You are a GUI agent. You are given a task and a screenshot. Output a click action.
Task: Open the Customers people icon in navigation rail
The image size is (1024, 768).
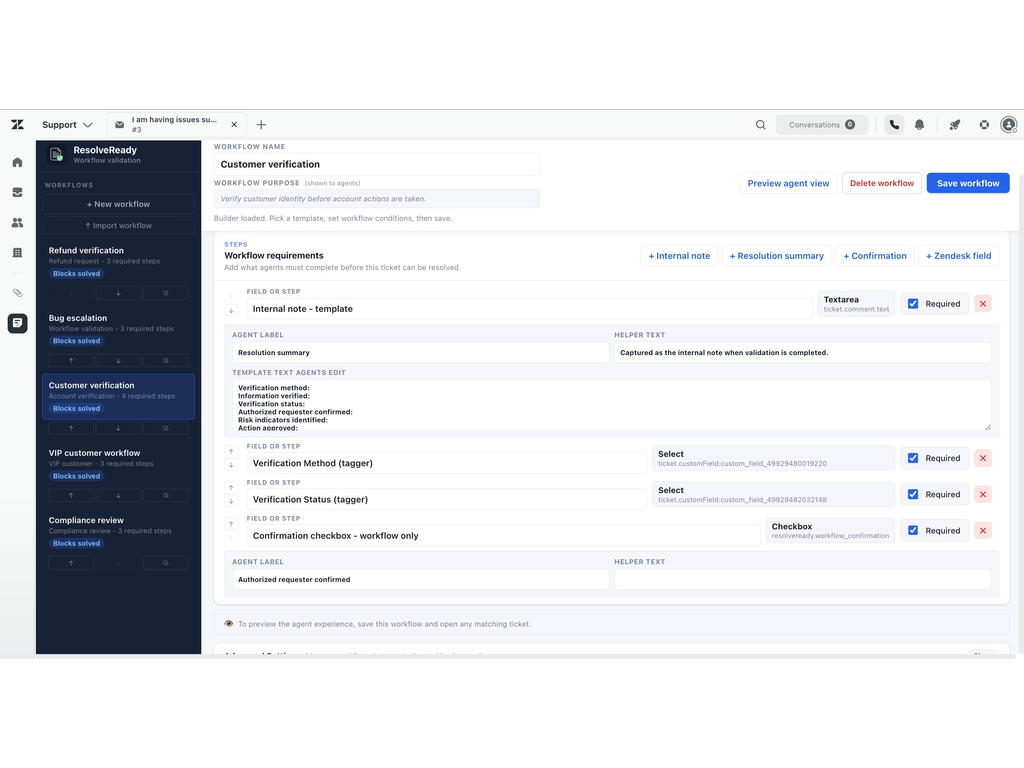pyautogui.click(x=18, y=223)
